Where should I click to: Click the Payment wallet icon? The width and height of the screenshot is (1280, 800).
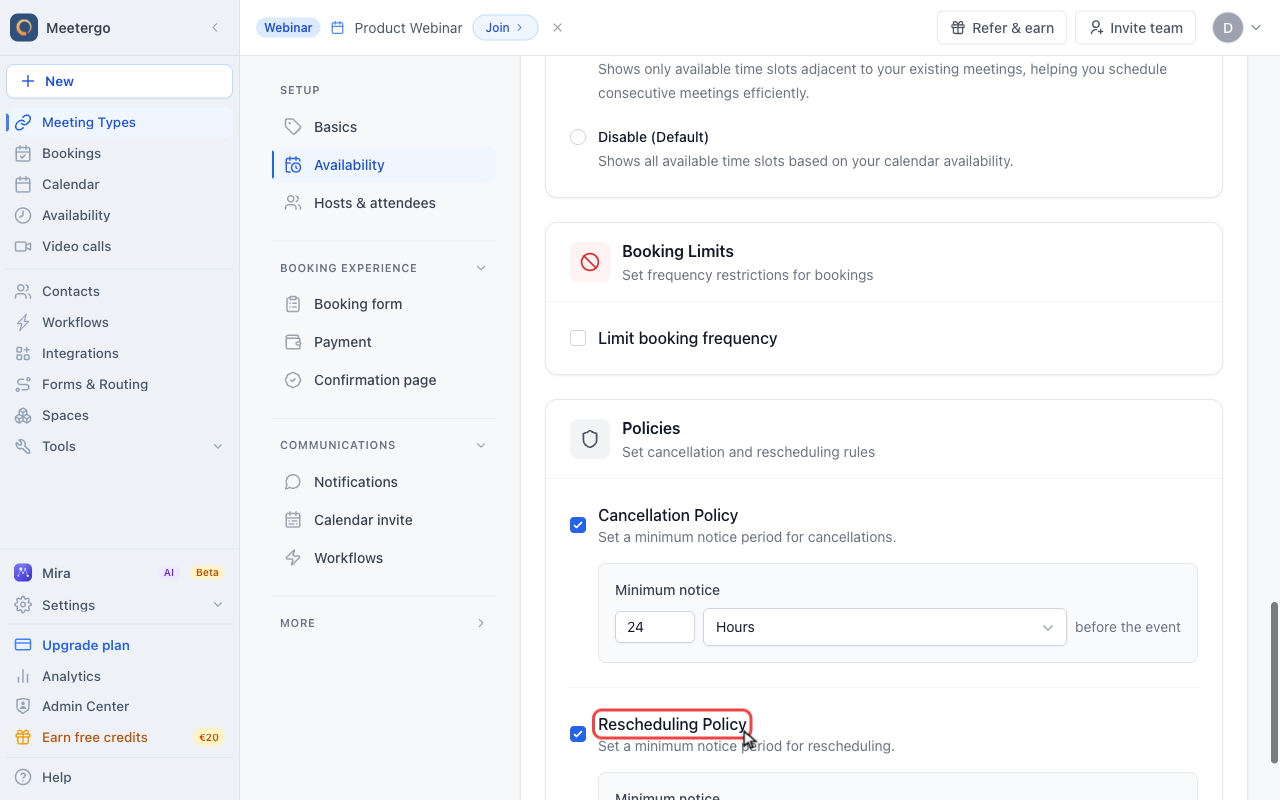(x=293, y=342)
